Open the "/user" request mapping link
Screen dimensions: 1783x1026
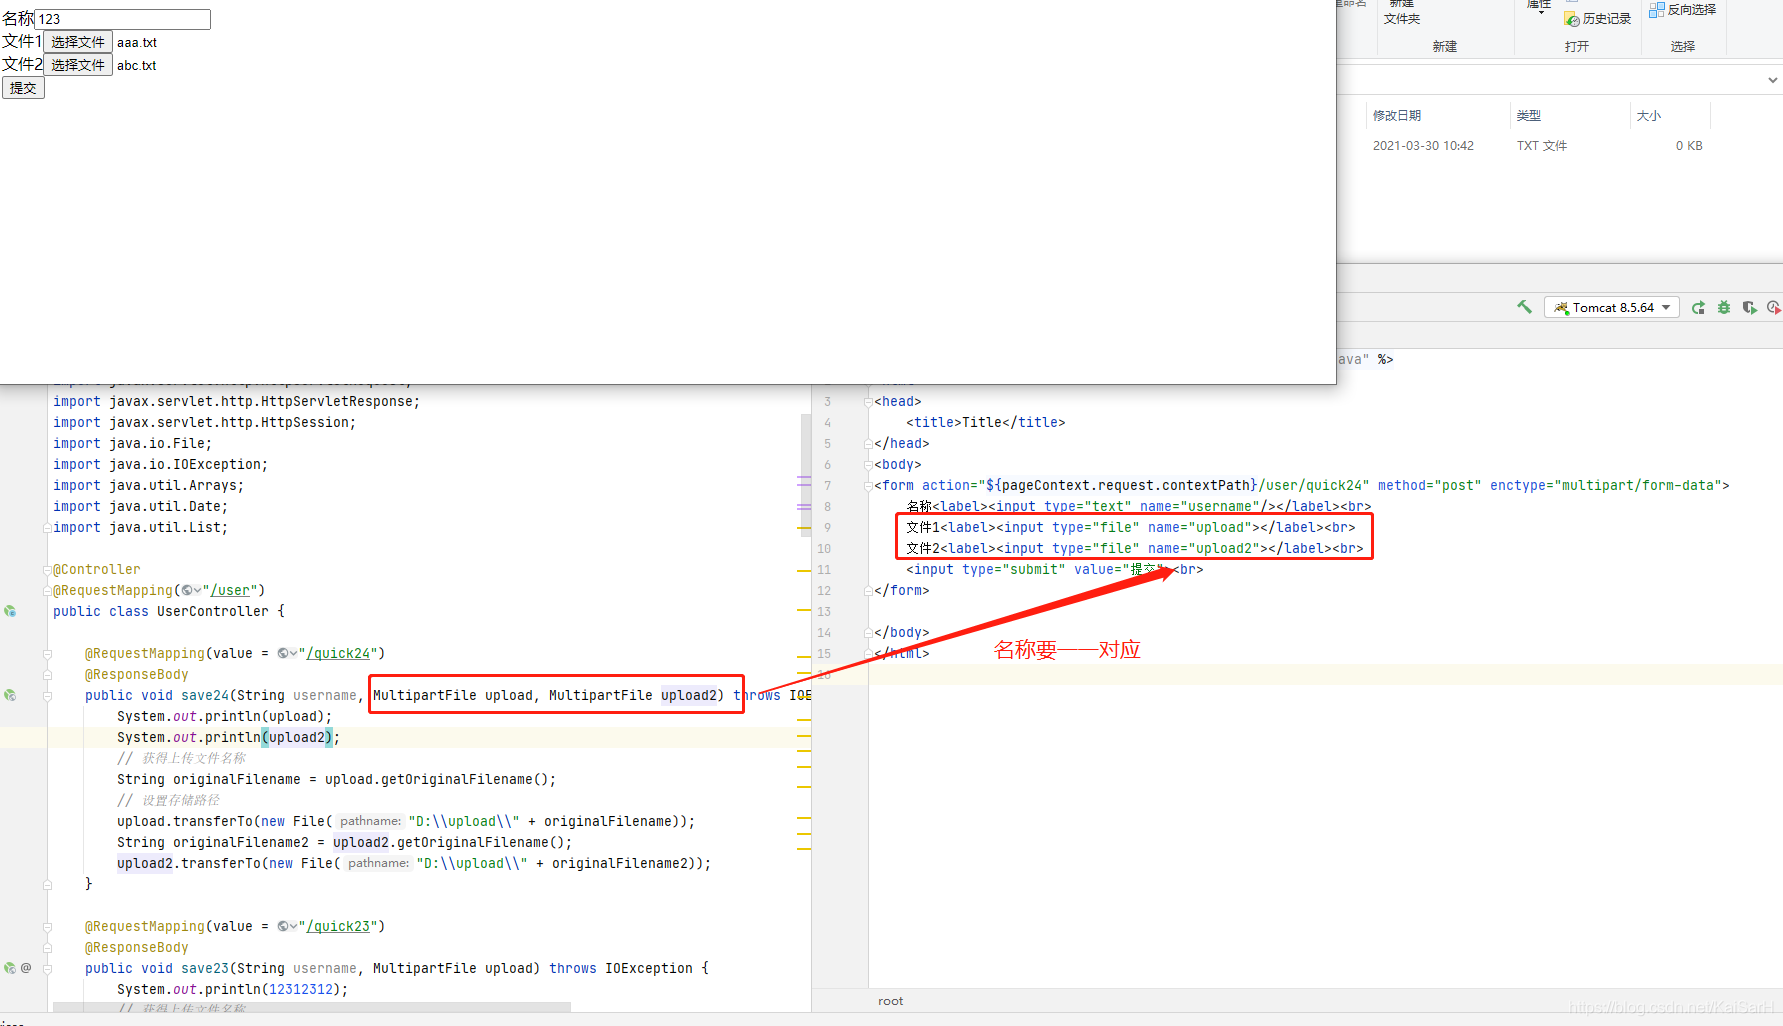(229, 590)
